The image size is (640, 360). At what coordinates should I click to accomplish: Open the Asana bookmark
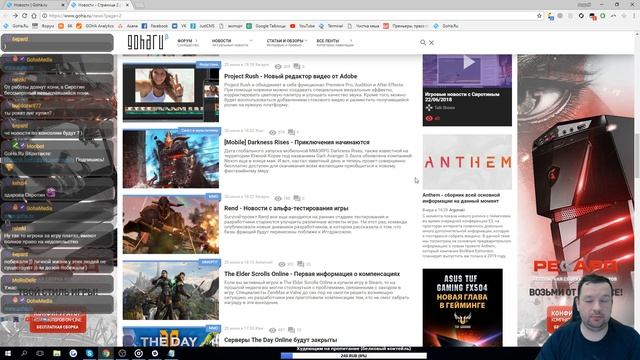pos(128,26)
